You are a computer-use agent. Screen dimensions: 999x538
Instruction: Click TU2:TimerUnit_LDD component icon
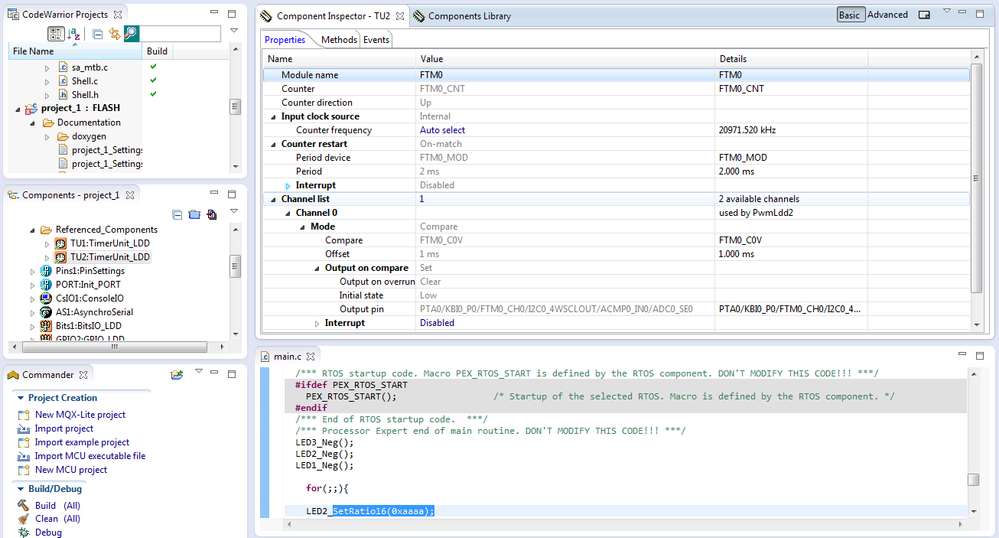[61, 257]
